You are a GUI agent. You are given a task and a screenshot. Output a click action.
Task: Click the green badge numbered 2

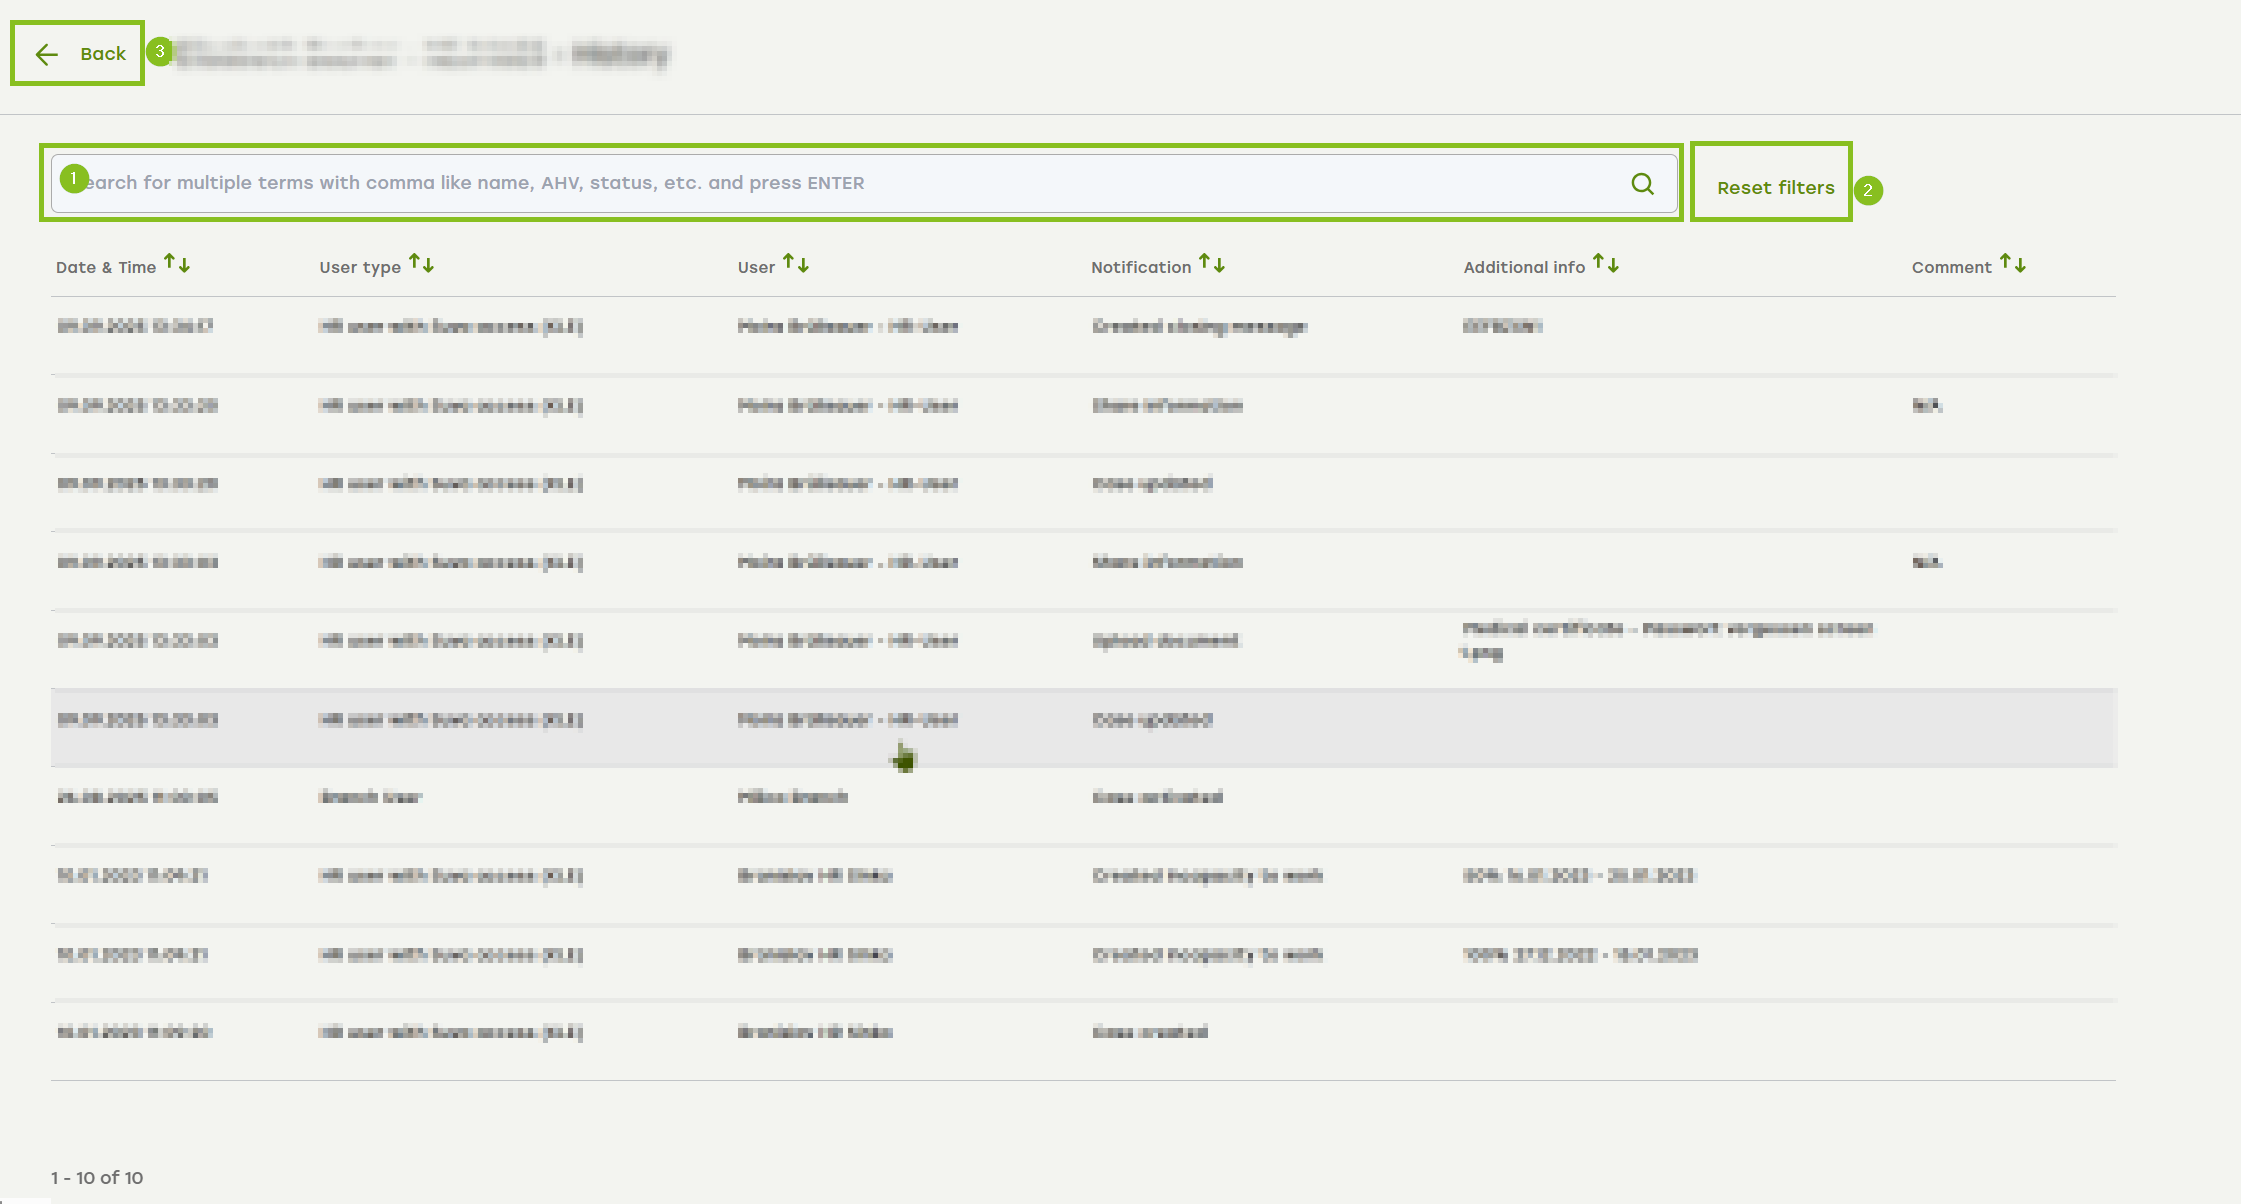click(1867, 190)
